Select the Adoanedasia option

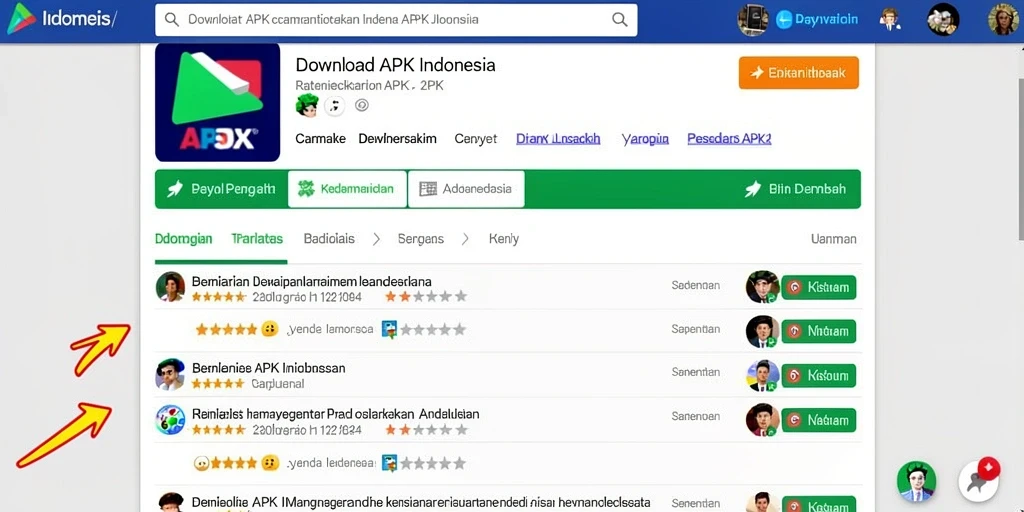point(466,189)
